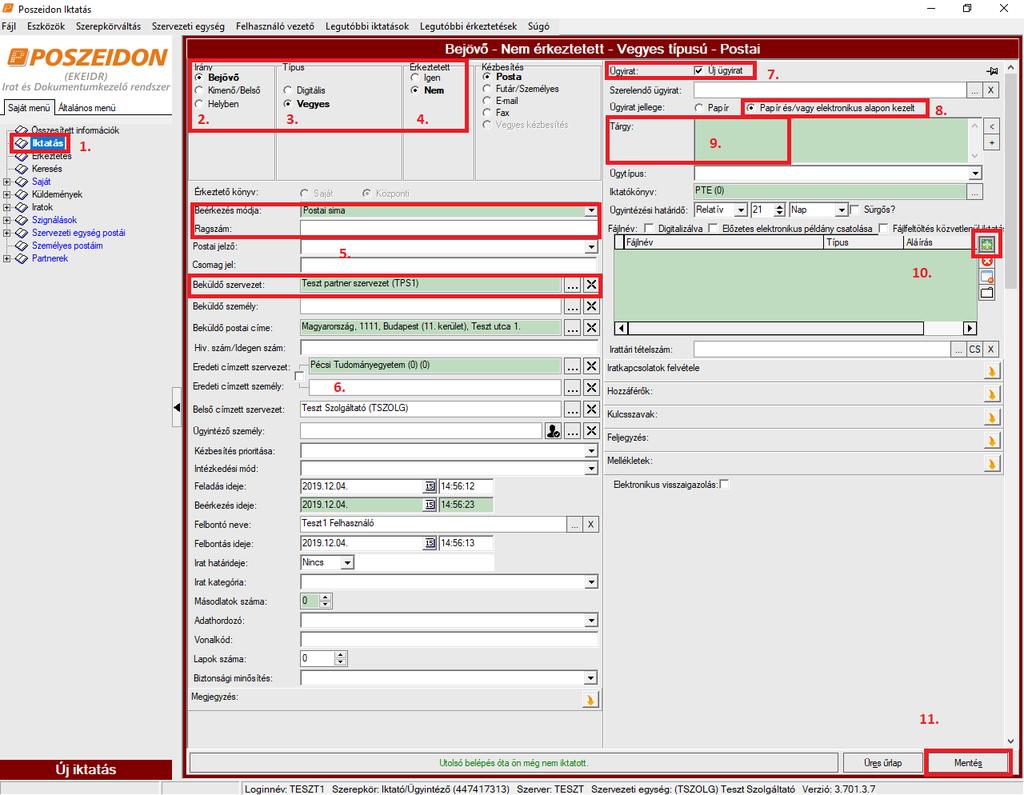Image resolution: width=1024 pixels, height=795 pixels.
Task: Select Vegyes type radio button
Action: coord(287,103)
